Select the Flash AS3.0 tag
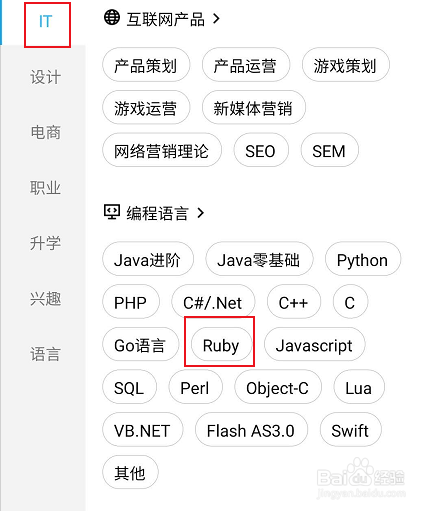Image resolution: width=434 pixels, height=511 pixels. point(251,430)
